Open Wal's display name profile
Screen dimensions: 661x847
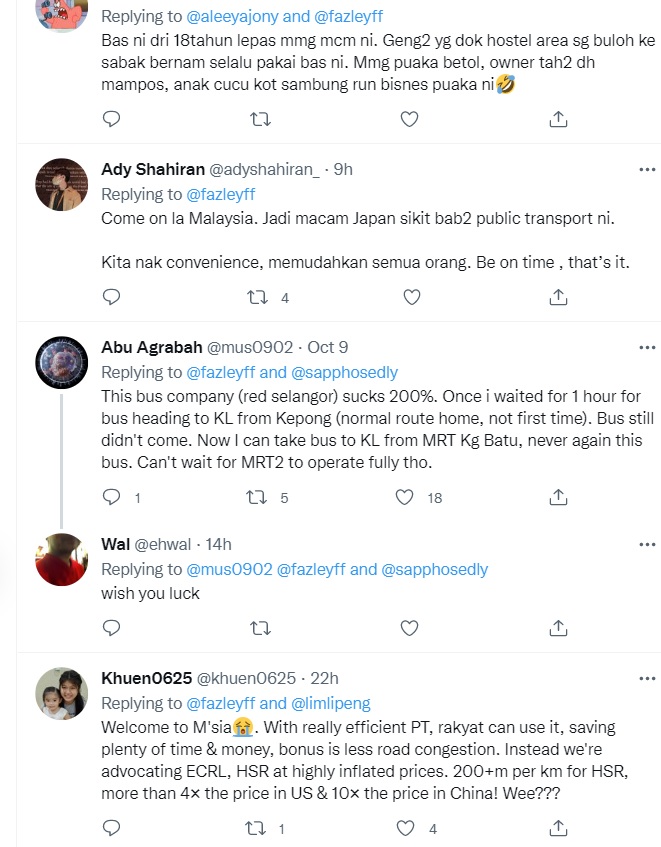pyautogui.click(x=115, y=544)
